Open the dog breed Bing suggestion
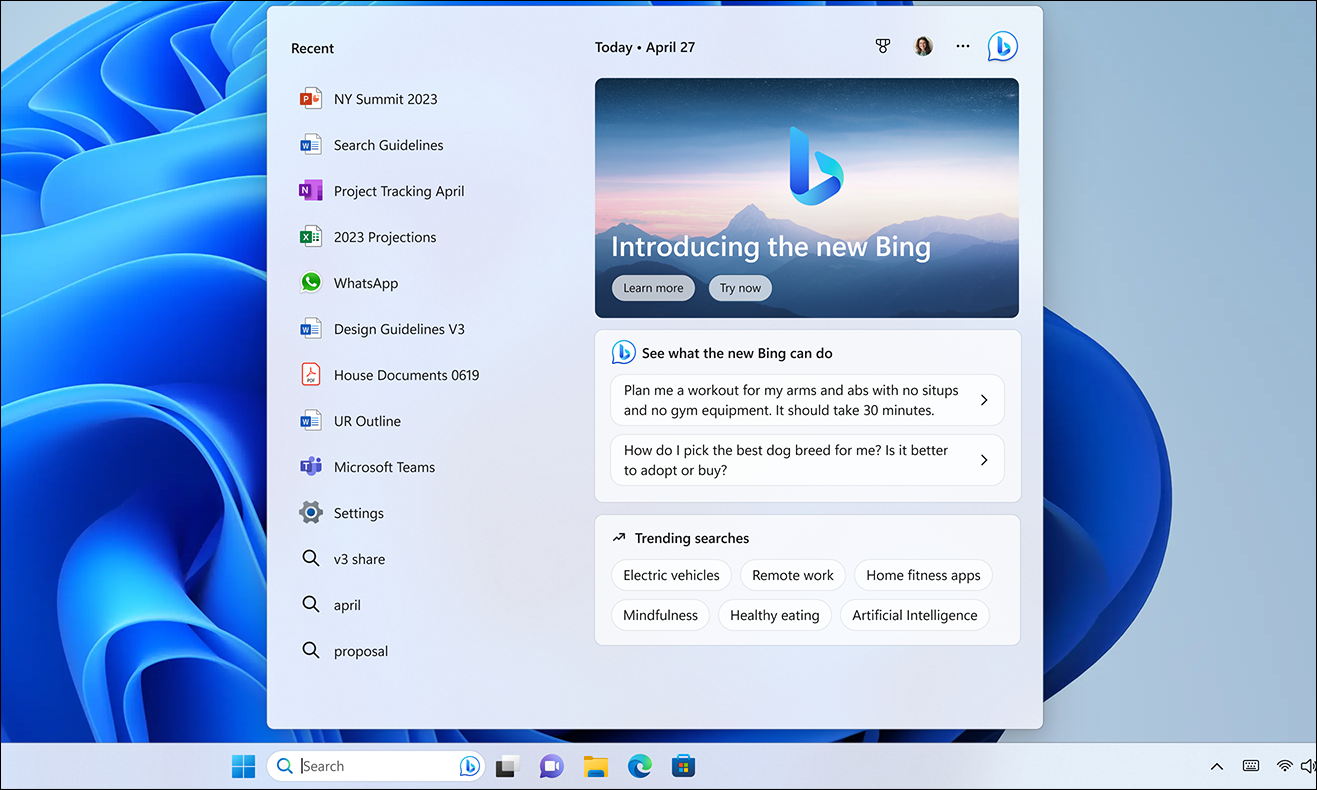 [807, 460]
